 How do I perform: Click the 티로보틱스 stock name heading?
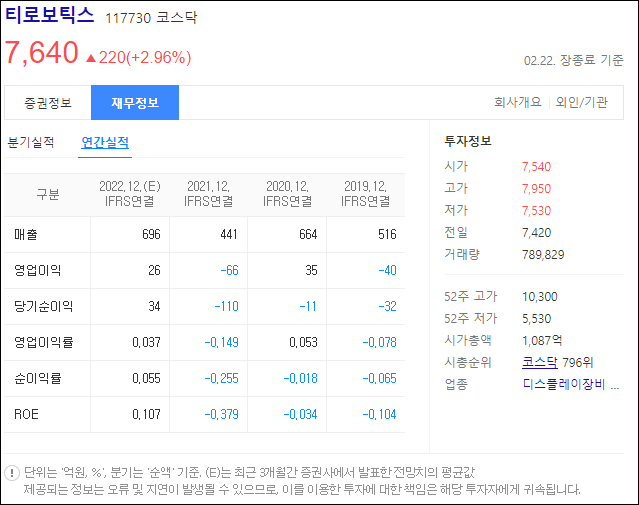pos(49,15)
